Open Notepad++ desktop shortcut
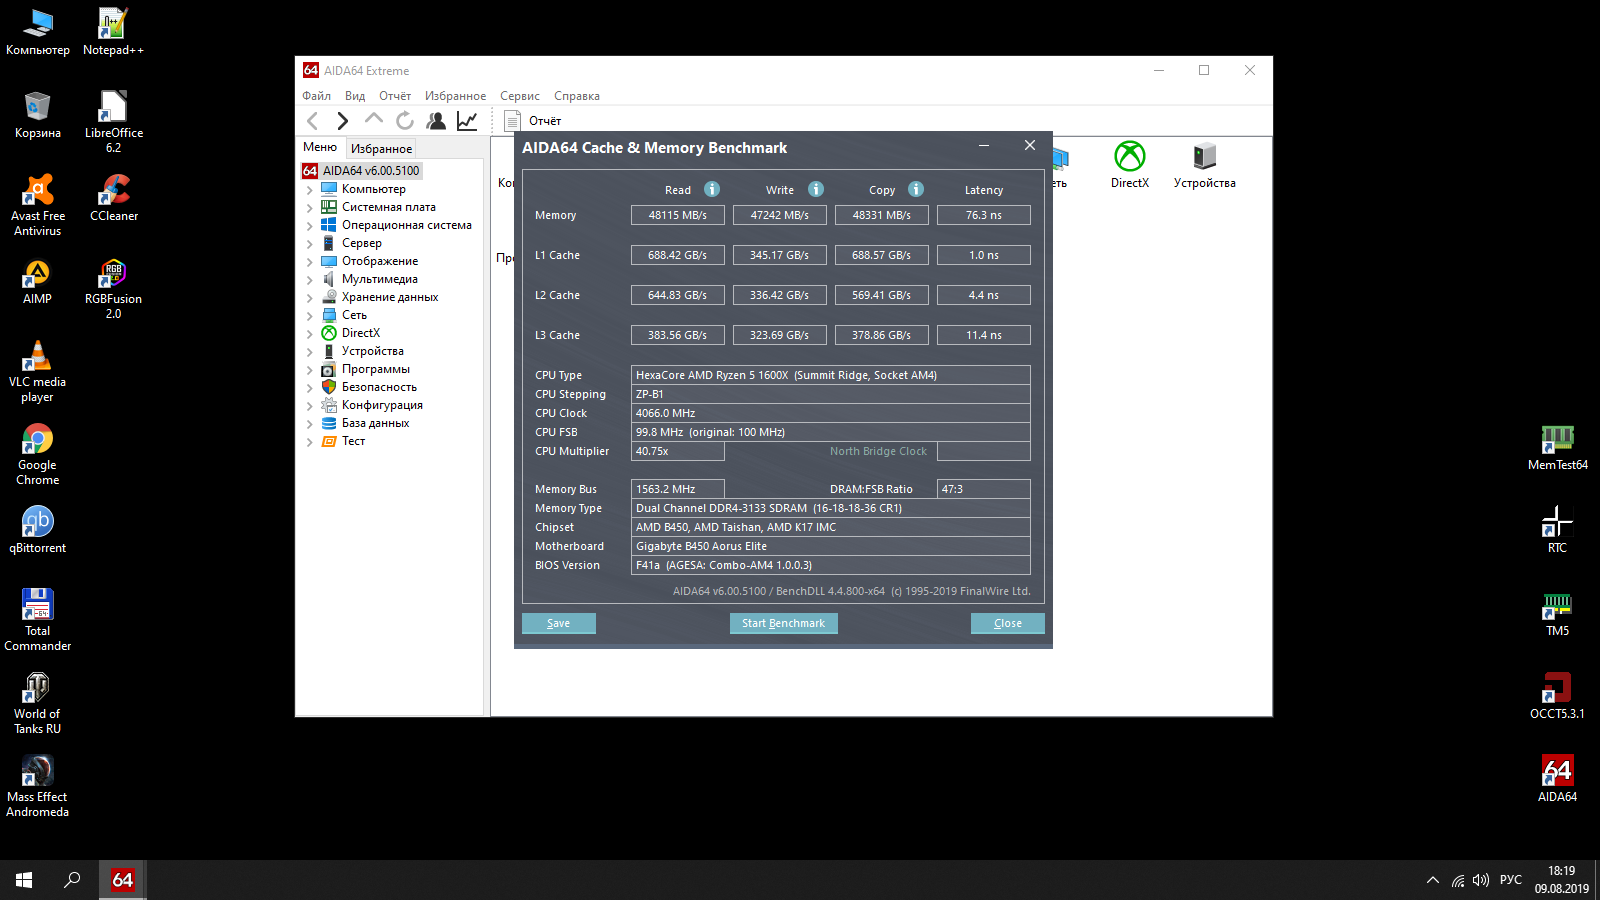1600x900 pixels. click(x=113, y=31)
